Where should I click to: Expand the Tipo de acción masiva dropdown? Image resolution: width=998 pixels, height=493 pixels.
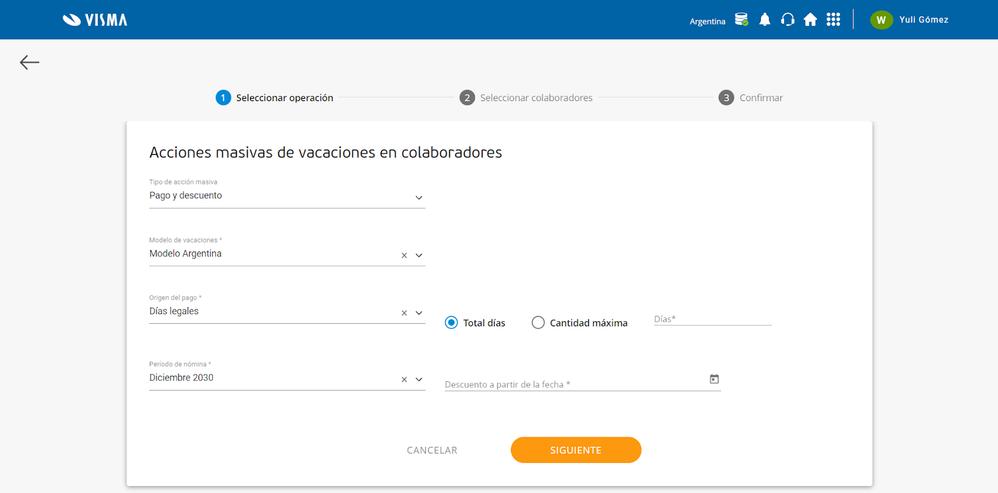pos(419,198)
